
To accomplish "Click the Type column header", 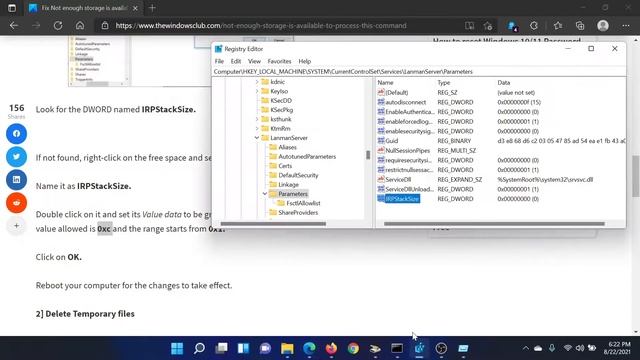I will (444, 82).
